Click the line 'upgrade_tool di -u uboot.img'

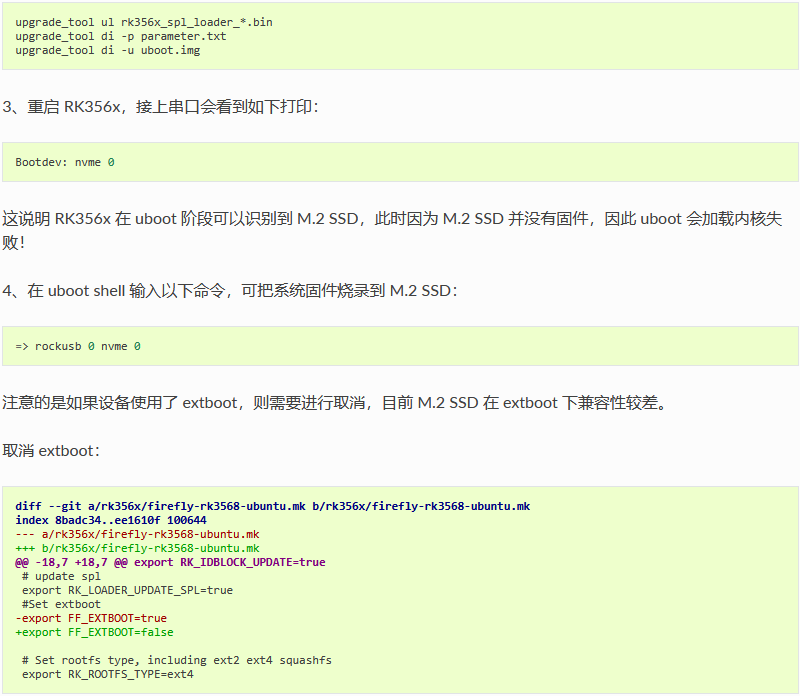[x=108, y=50]
